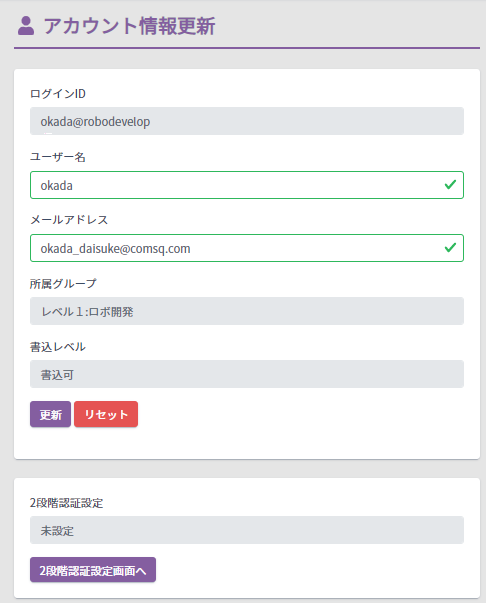Focus the メールアドレス input field
The height and width of the screenshot is (603, 487).
[247, 248]
